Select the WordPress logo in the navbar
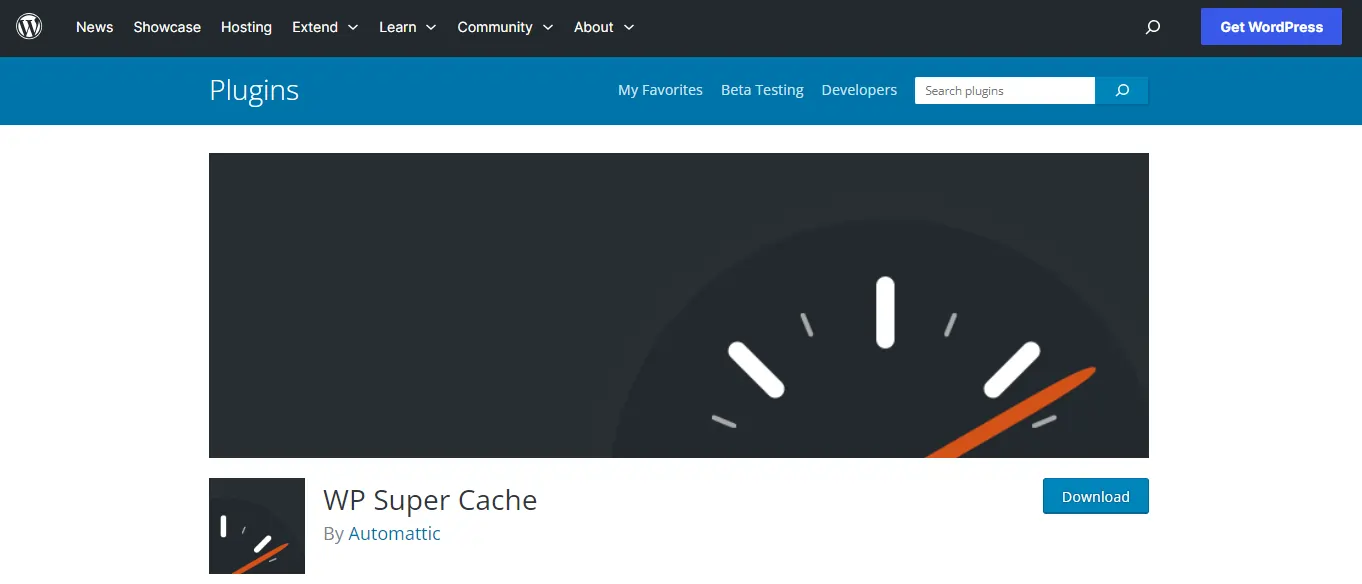This screenshot has width=1362, height=584. point(28,27)
